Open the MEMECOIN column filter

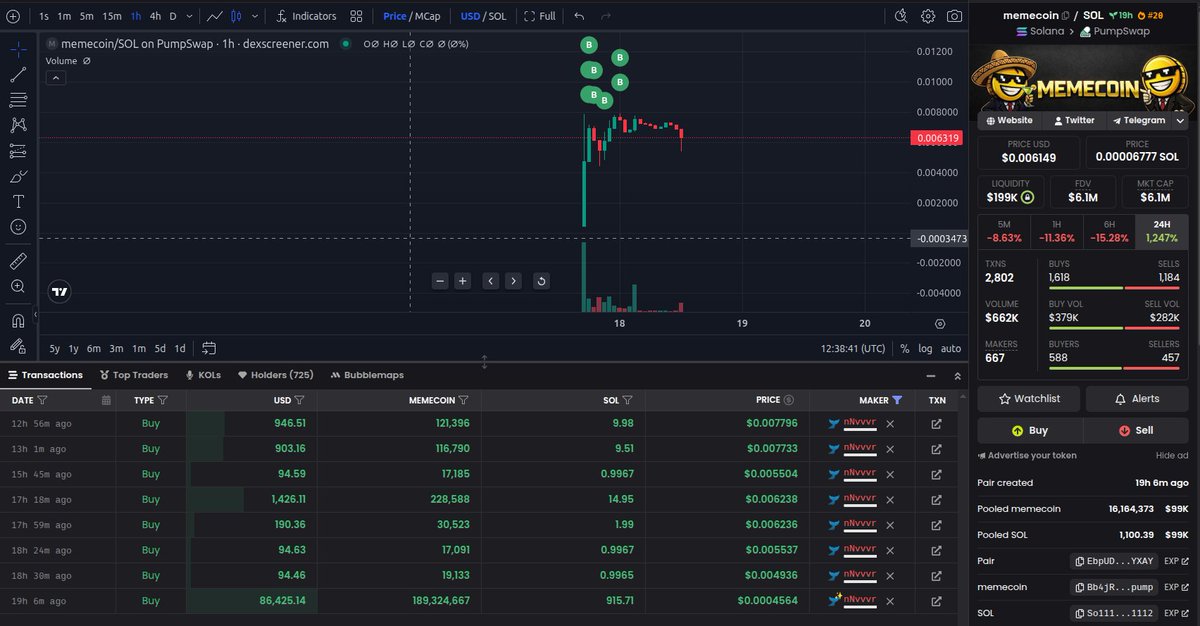tap(463, 400)
